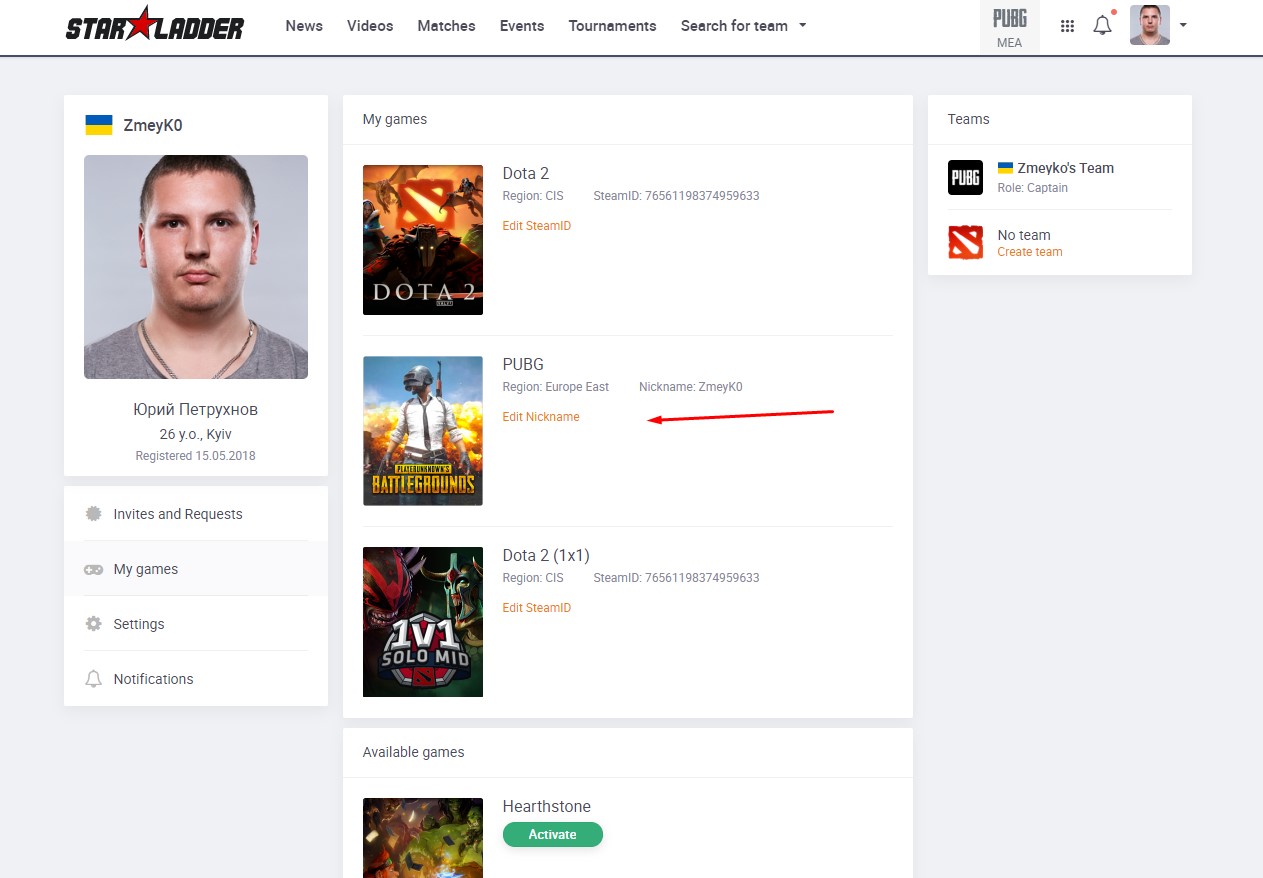The height and width of the screenshot is (878, 1263).
Task: Click the Settings gear icon in sidebar
Action: [93, 624]
